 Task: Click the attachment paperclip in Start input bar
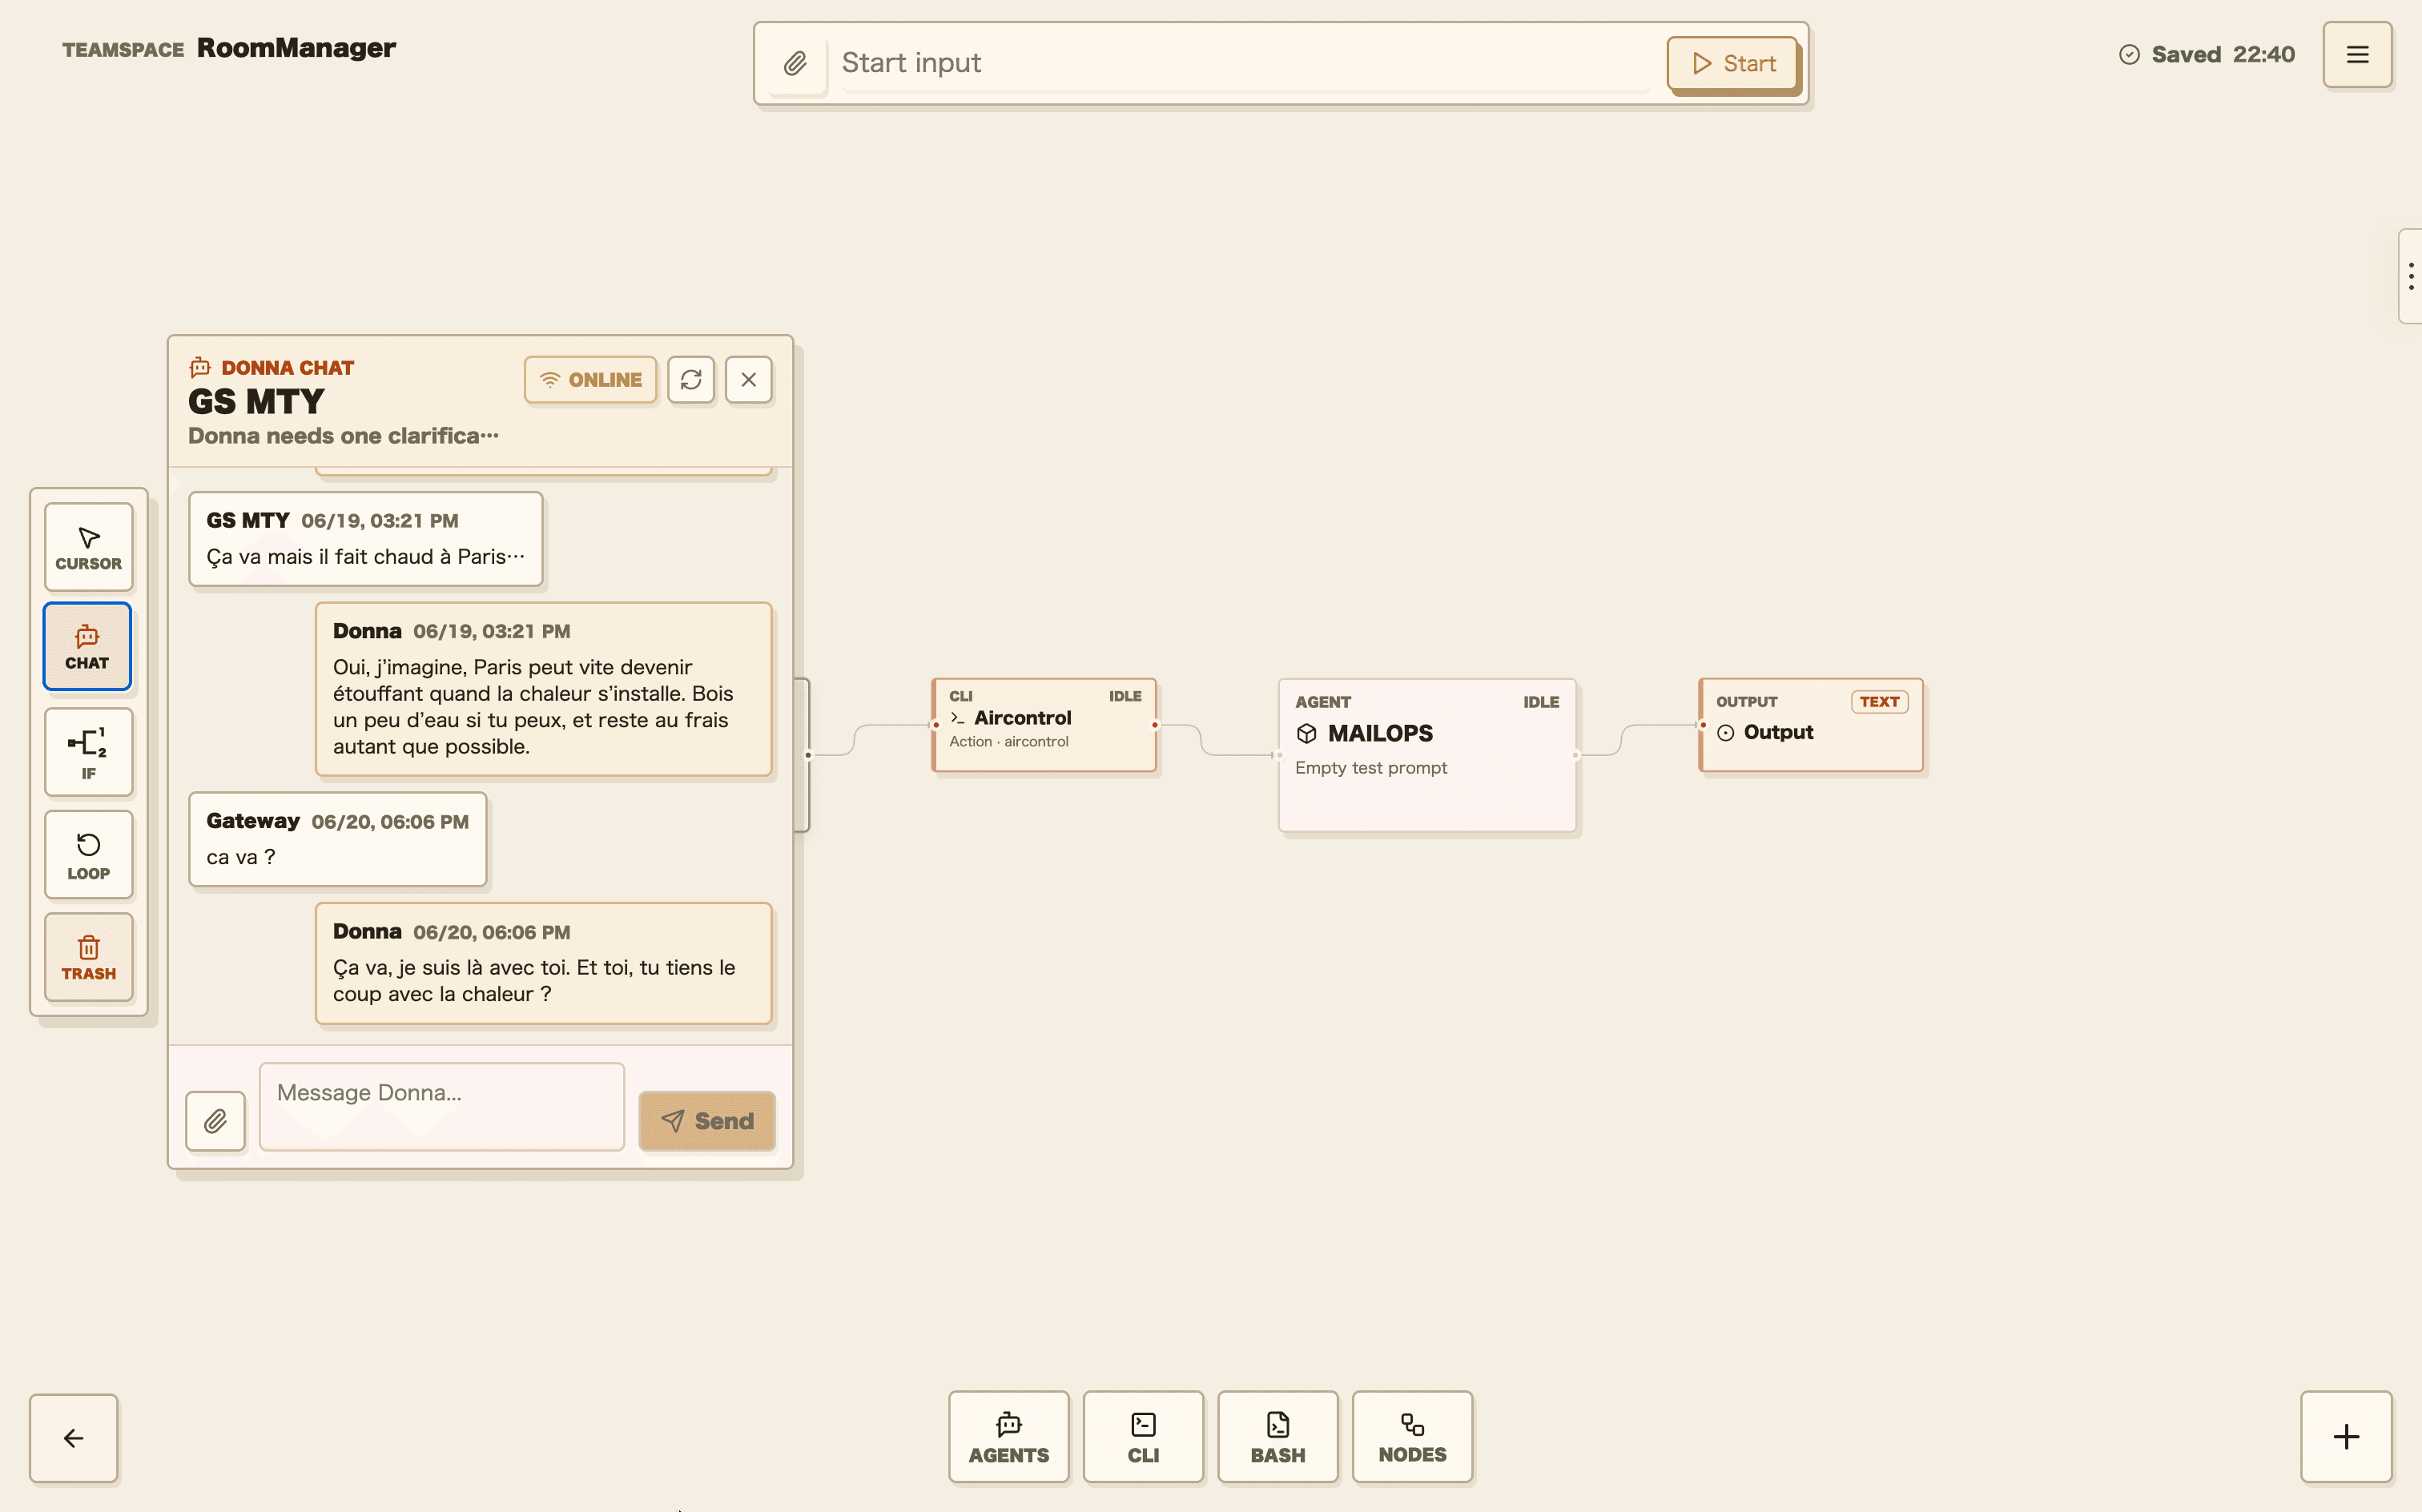pos(795,63)
